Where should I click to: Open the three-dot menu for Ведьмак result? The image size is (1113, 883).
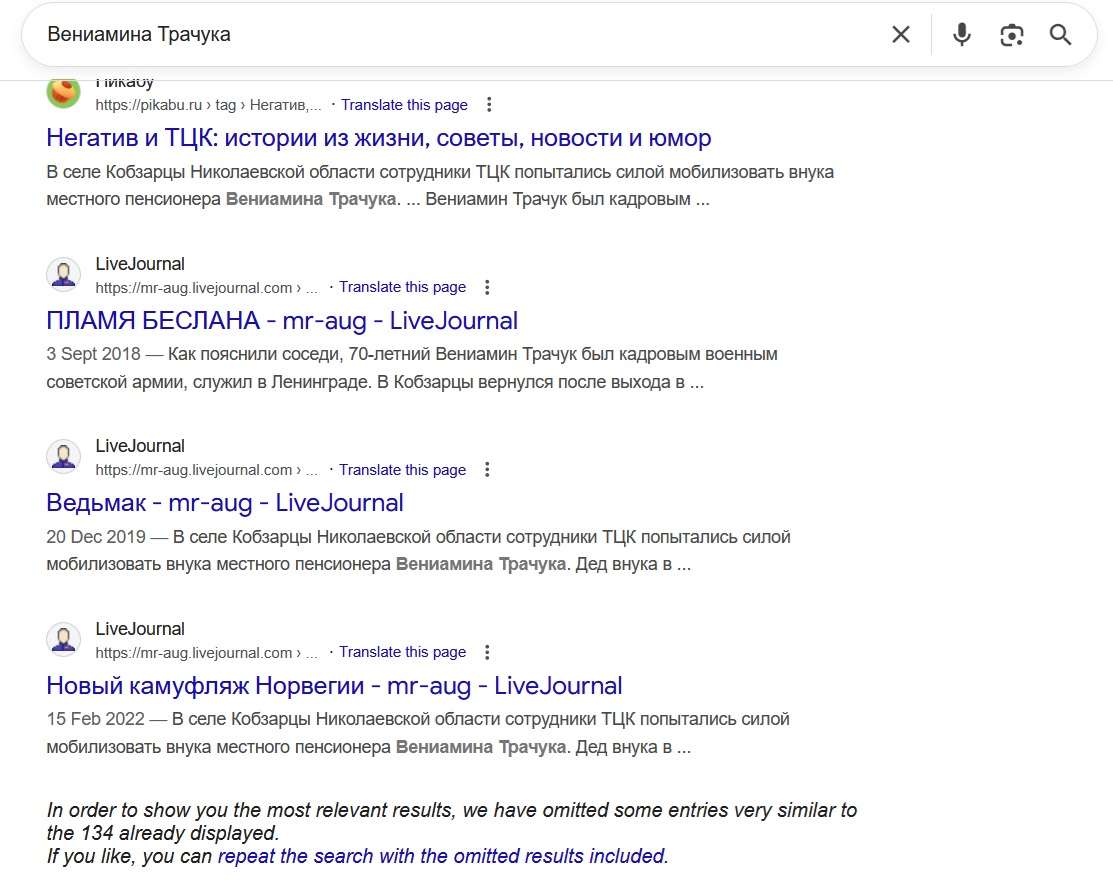(487, 470)
